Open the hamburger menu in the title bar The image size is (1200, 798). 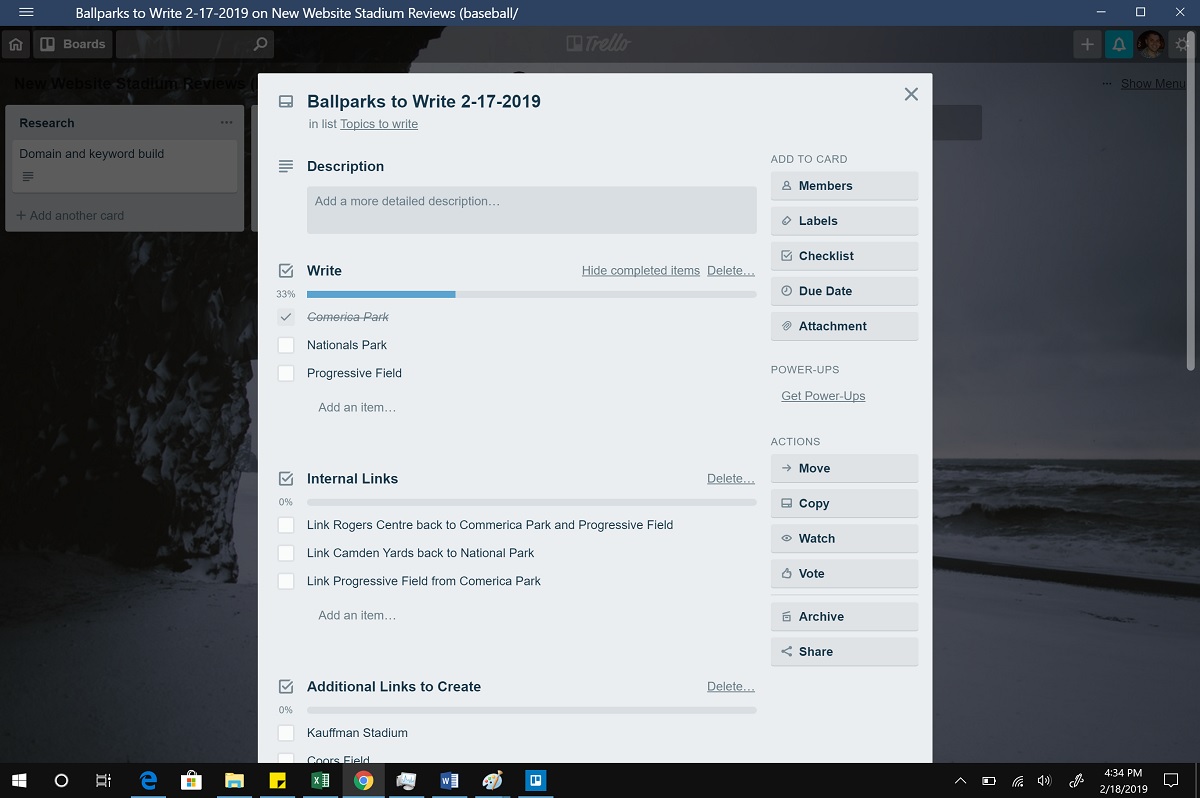(27, 13)
